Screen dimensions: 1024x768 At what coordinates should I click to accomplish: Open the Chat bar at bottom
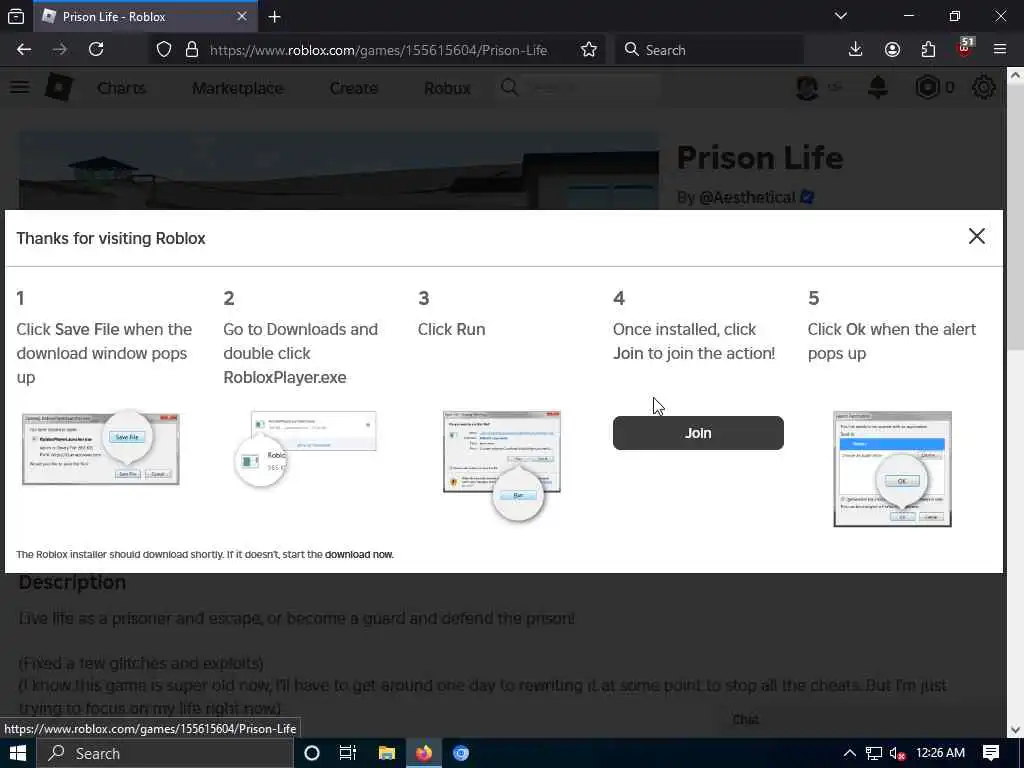(x=745, y=720)
